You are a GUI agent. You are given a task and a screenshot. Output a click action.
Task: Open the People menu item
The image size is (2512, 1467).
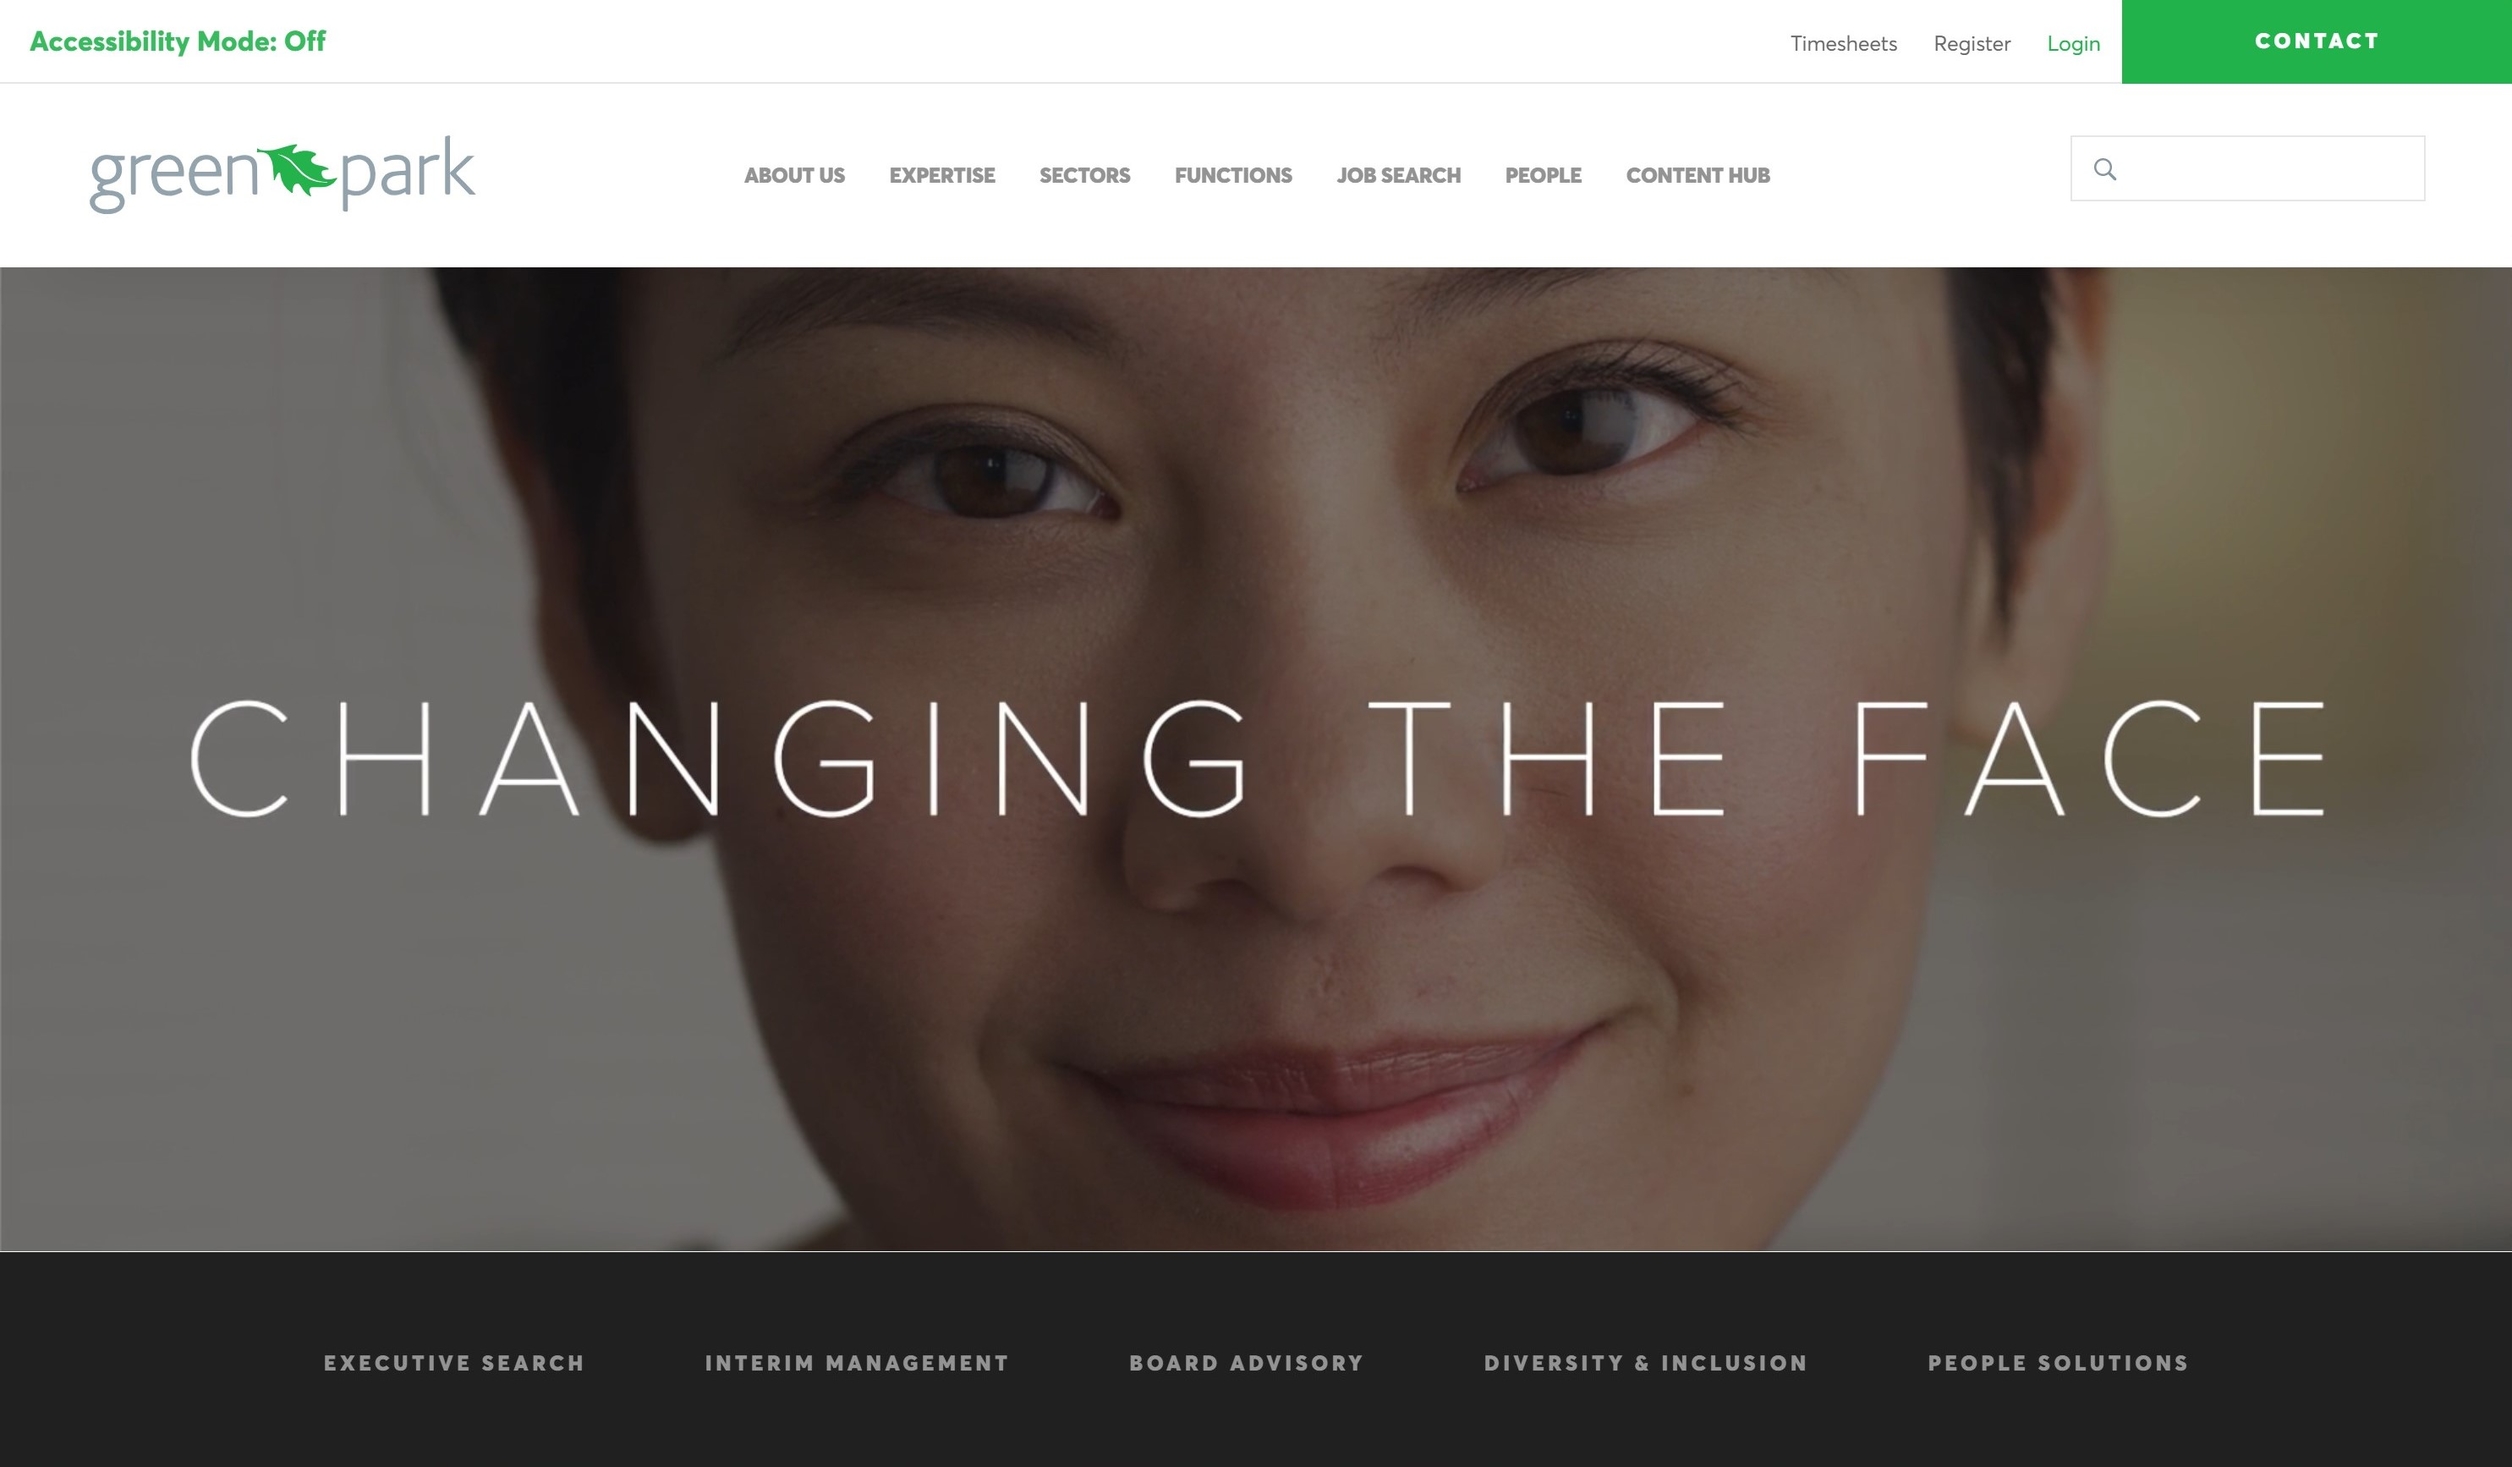point(1543,175)
